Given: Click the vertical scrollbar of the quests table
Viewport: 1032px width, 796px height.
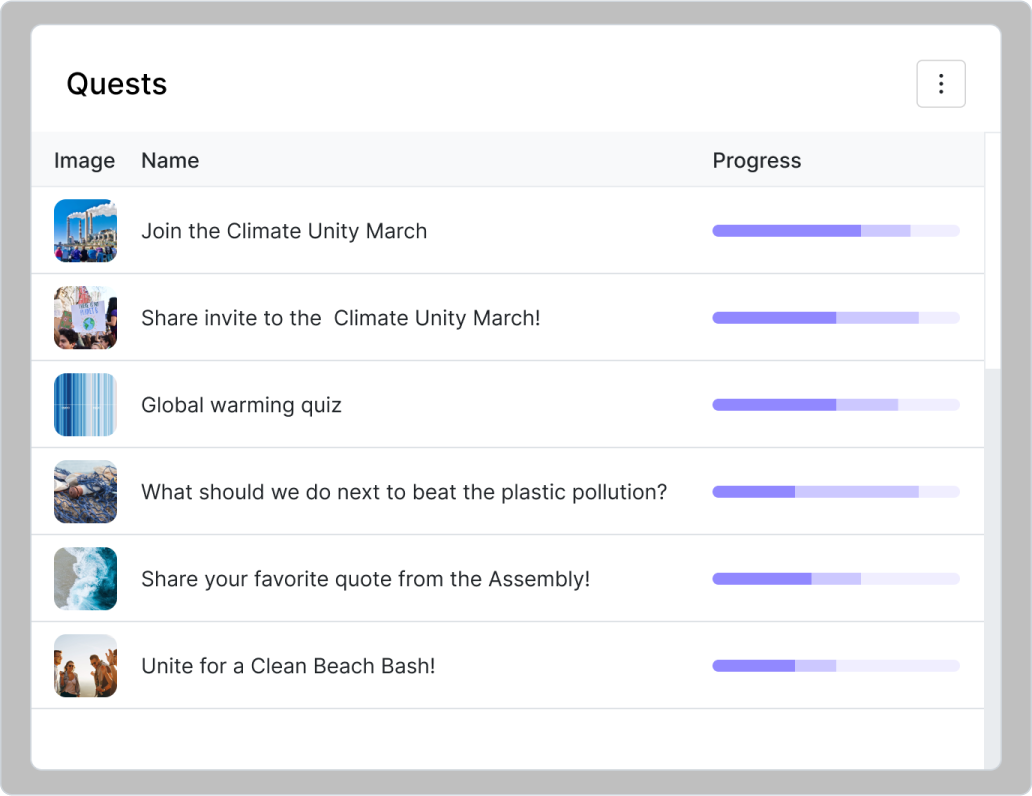Looking at the screenshot, I should coord(992,250).
